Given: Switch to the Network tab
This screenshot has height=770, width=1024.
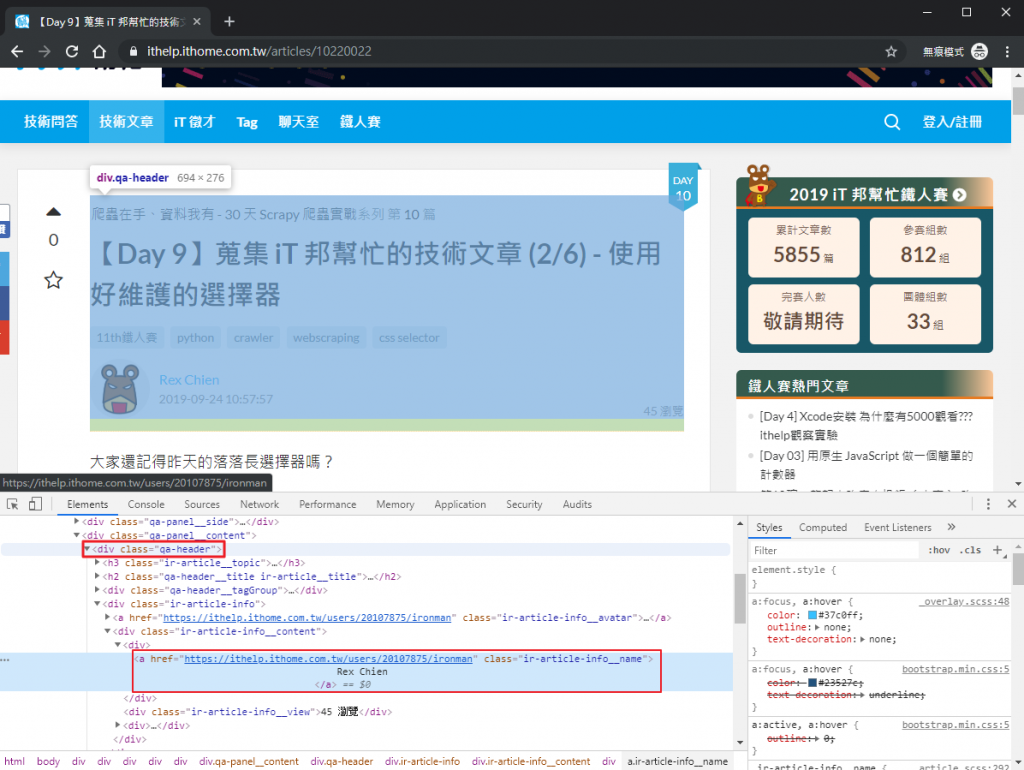Looking at the screenshot, I should point(259,504).
